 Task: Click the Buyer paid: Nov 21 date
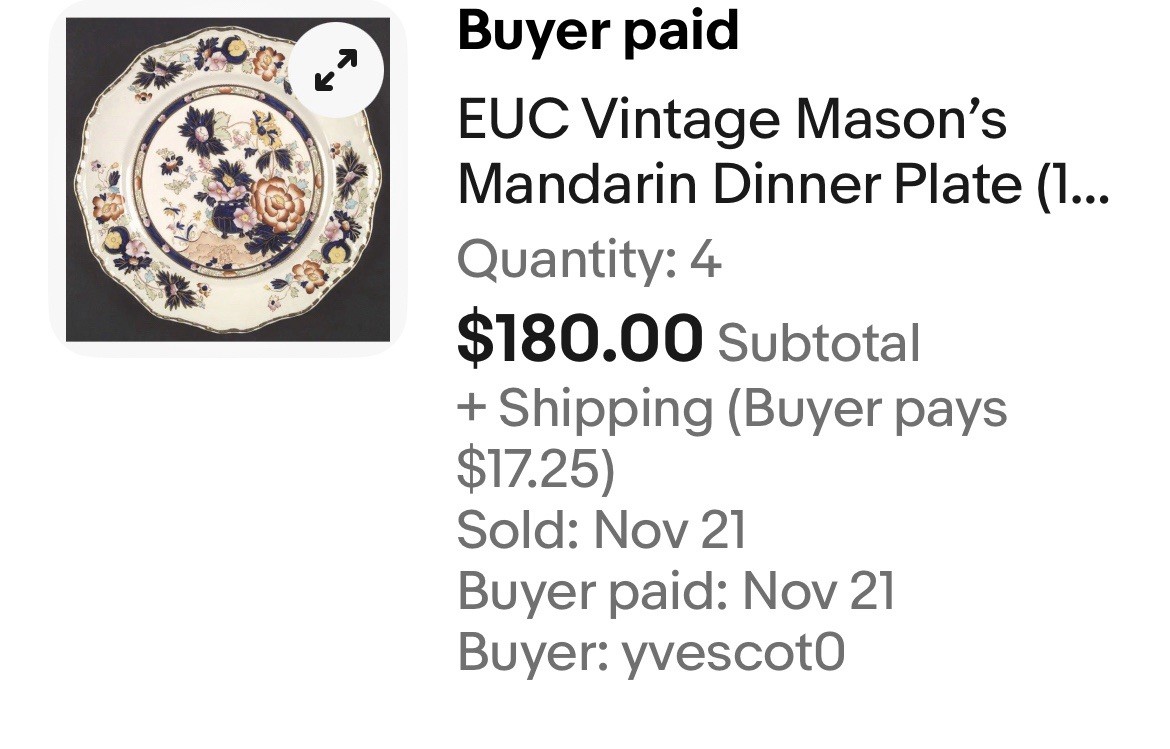coord(676,592)
